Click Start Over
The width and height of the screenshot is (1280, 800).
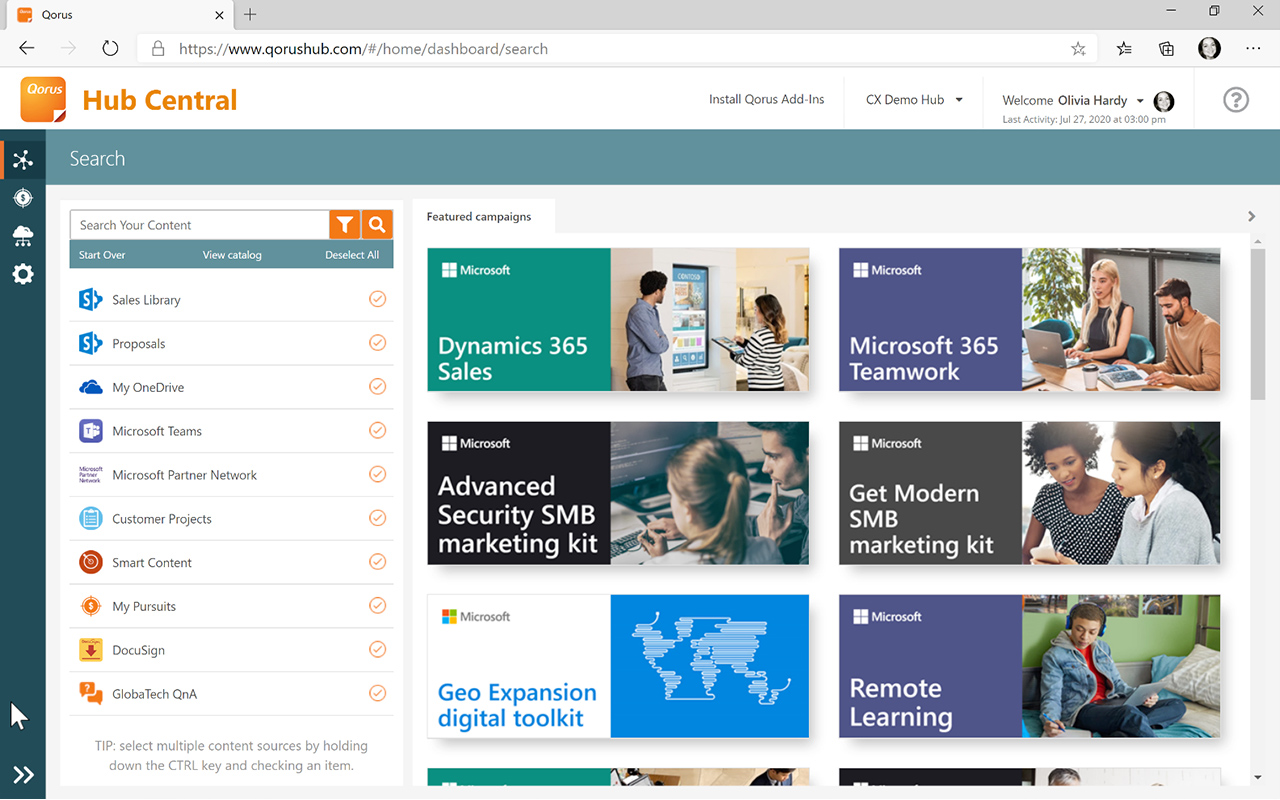102,255
